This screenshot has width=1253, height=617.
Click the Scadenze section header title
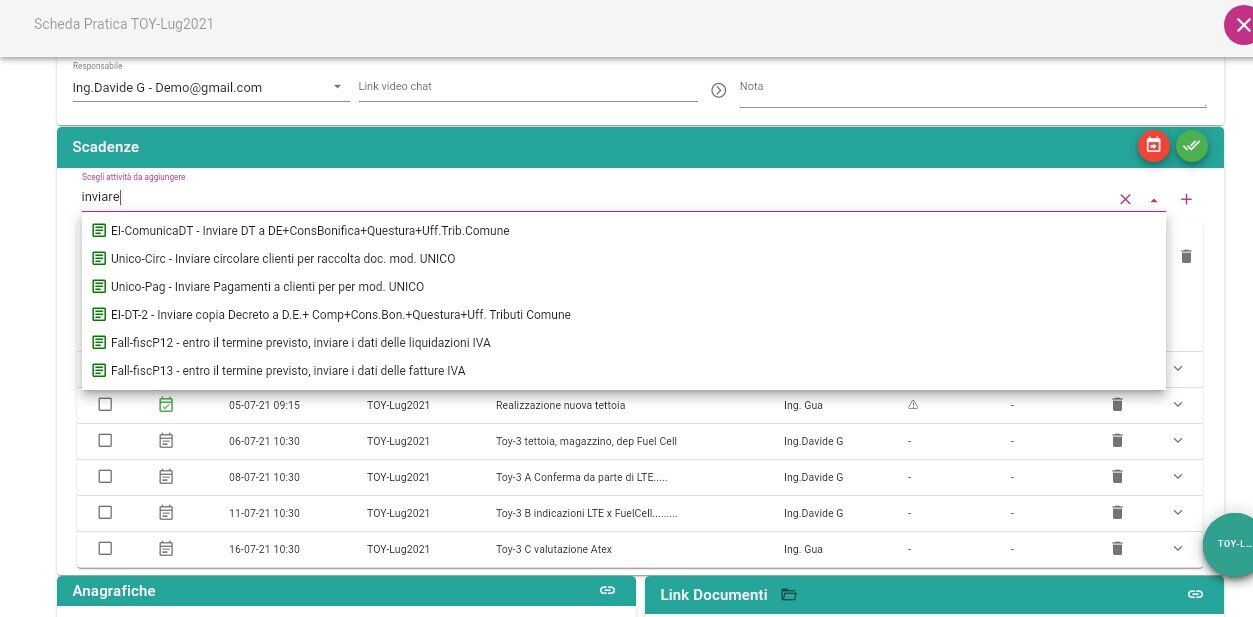[x=105, y=147]
